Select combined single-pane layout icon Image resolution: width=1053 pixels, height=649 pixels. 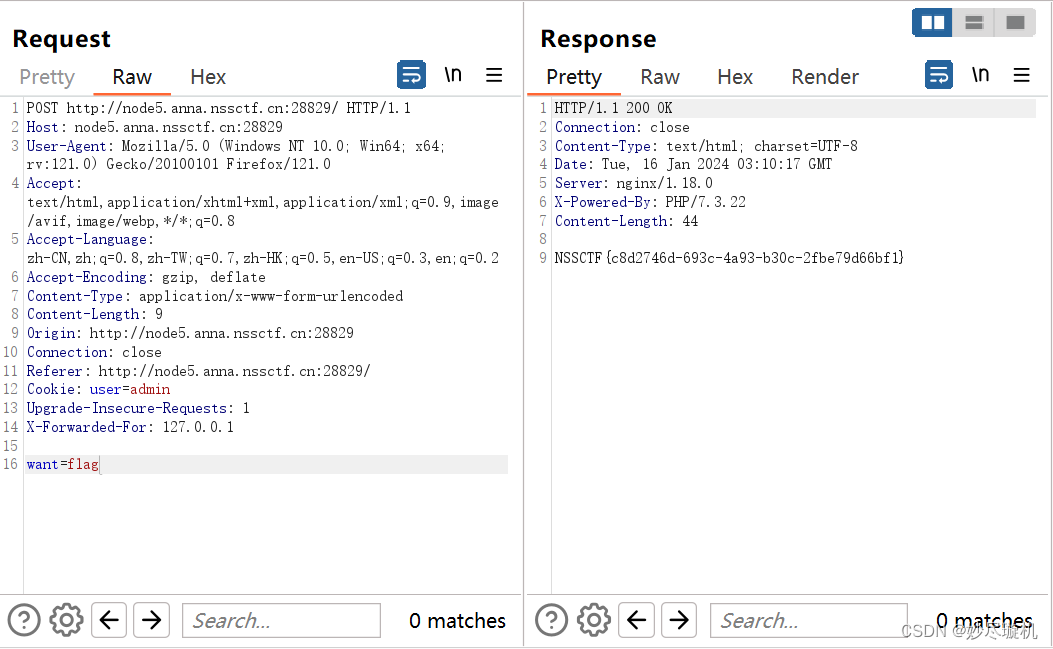1015,23
